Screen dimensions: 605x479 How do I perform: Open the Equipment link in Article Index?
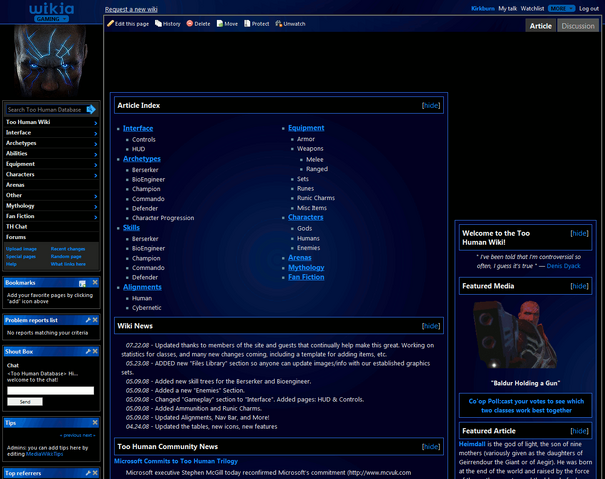pos(306,128)
